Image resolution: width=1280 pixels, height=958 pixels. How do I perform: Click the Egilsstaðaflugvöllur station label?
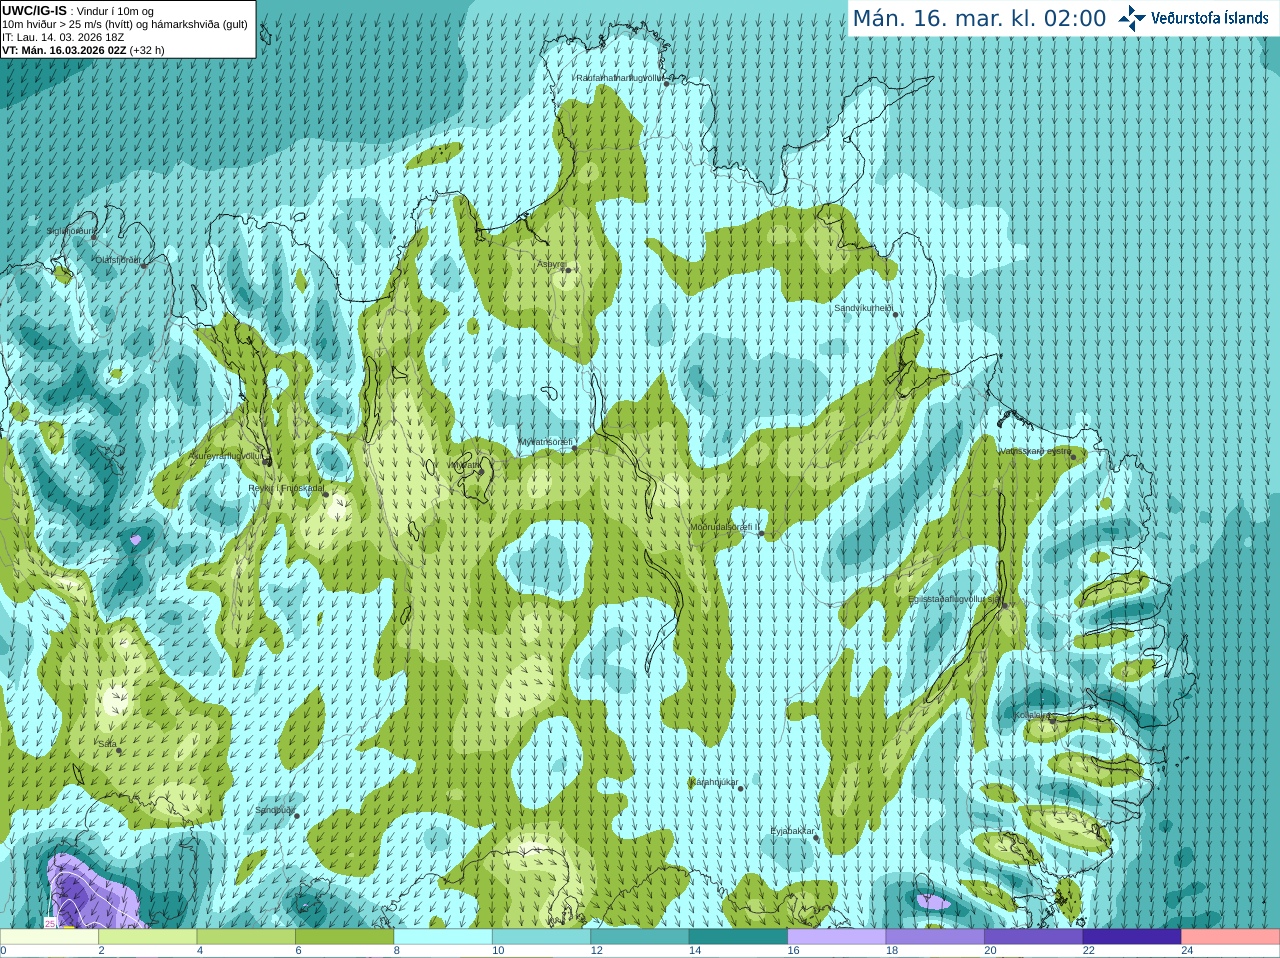point(955,599)
